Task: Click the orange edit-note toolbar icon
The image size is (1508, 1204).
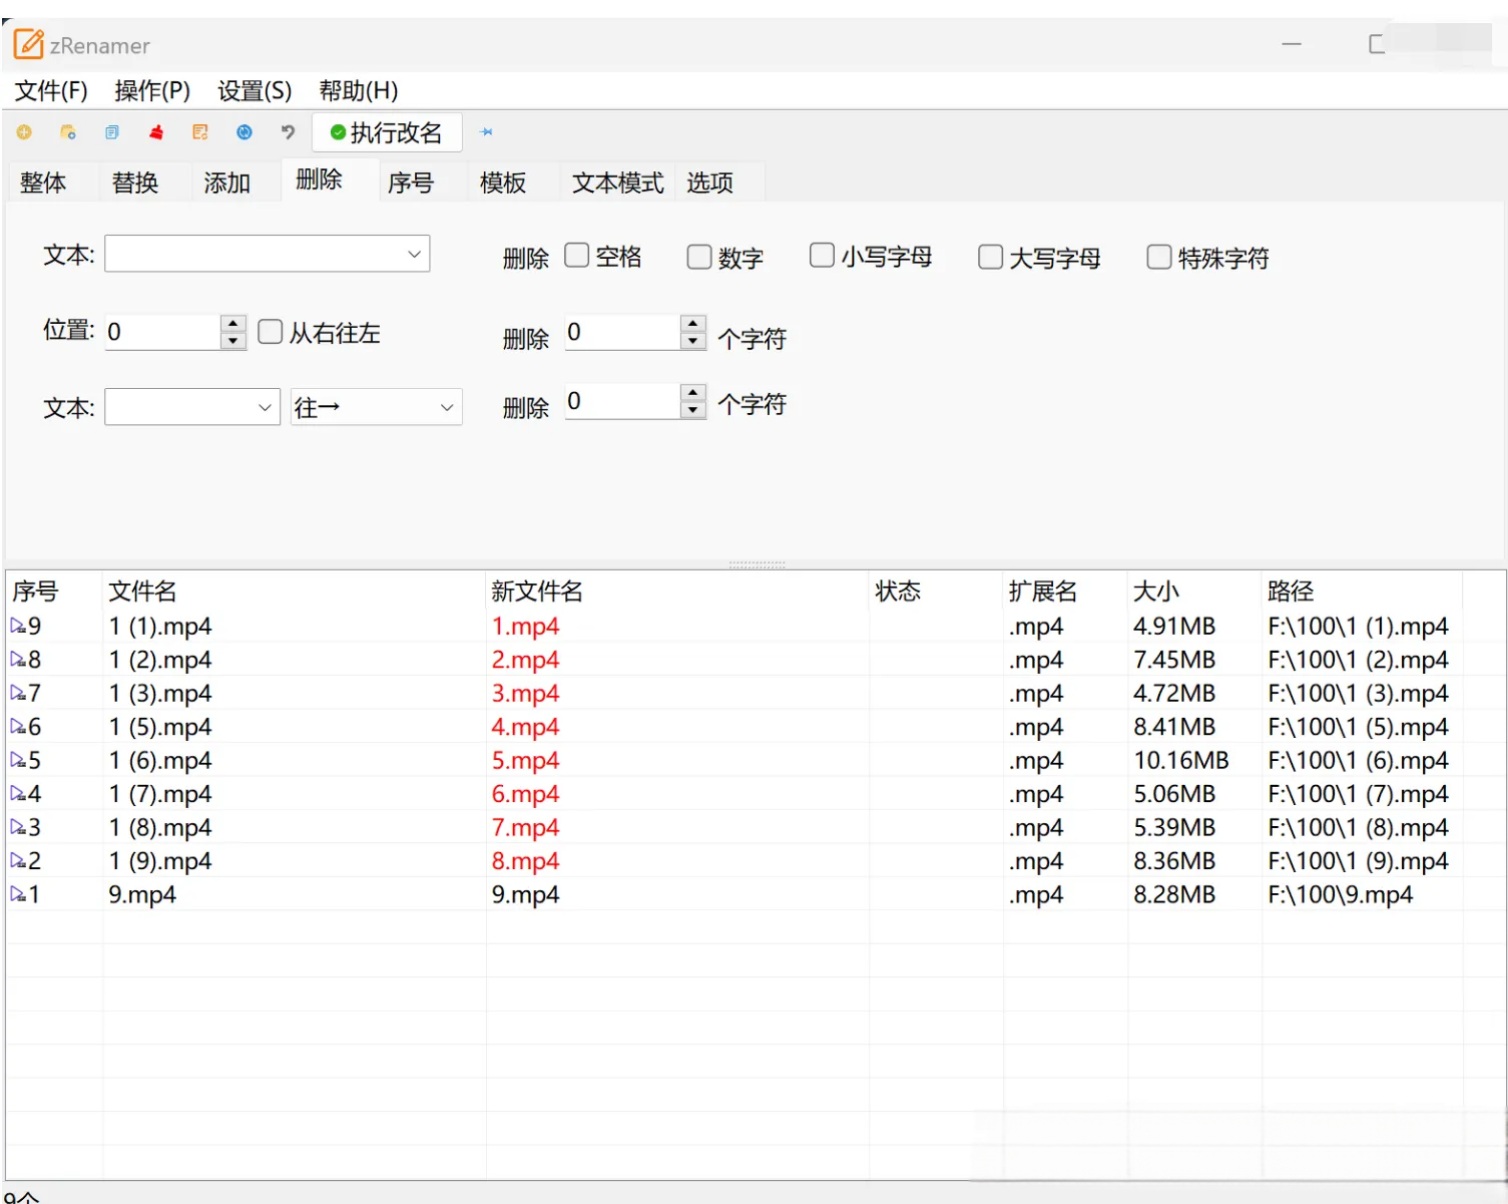Action: click(x=200, y=132)
